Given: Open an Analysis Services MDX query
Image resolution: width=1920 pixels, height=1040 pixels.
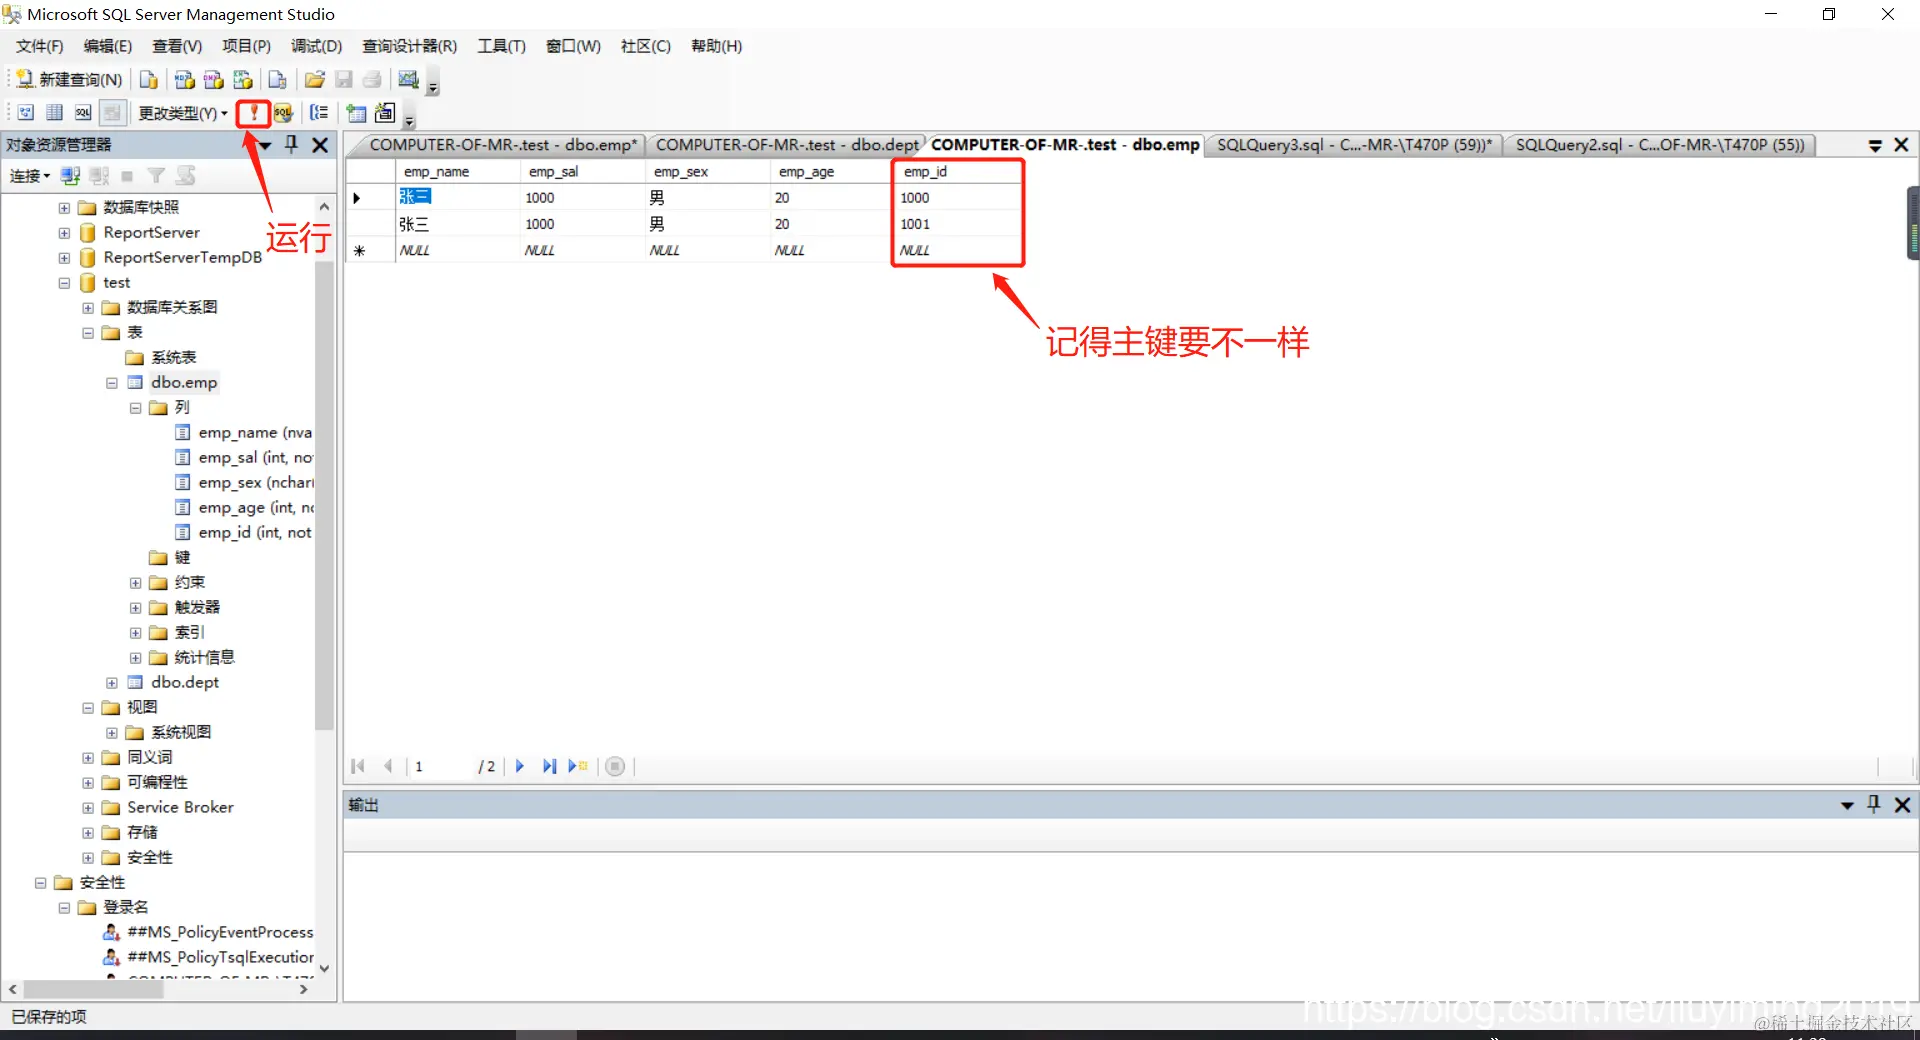Looking at the screenshot, I should [184, 80].
